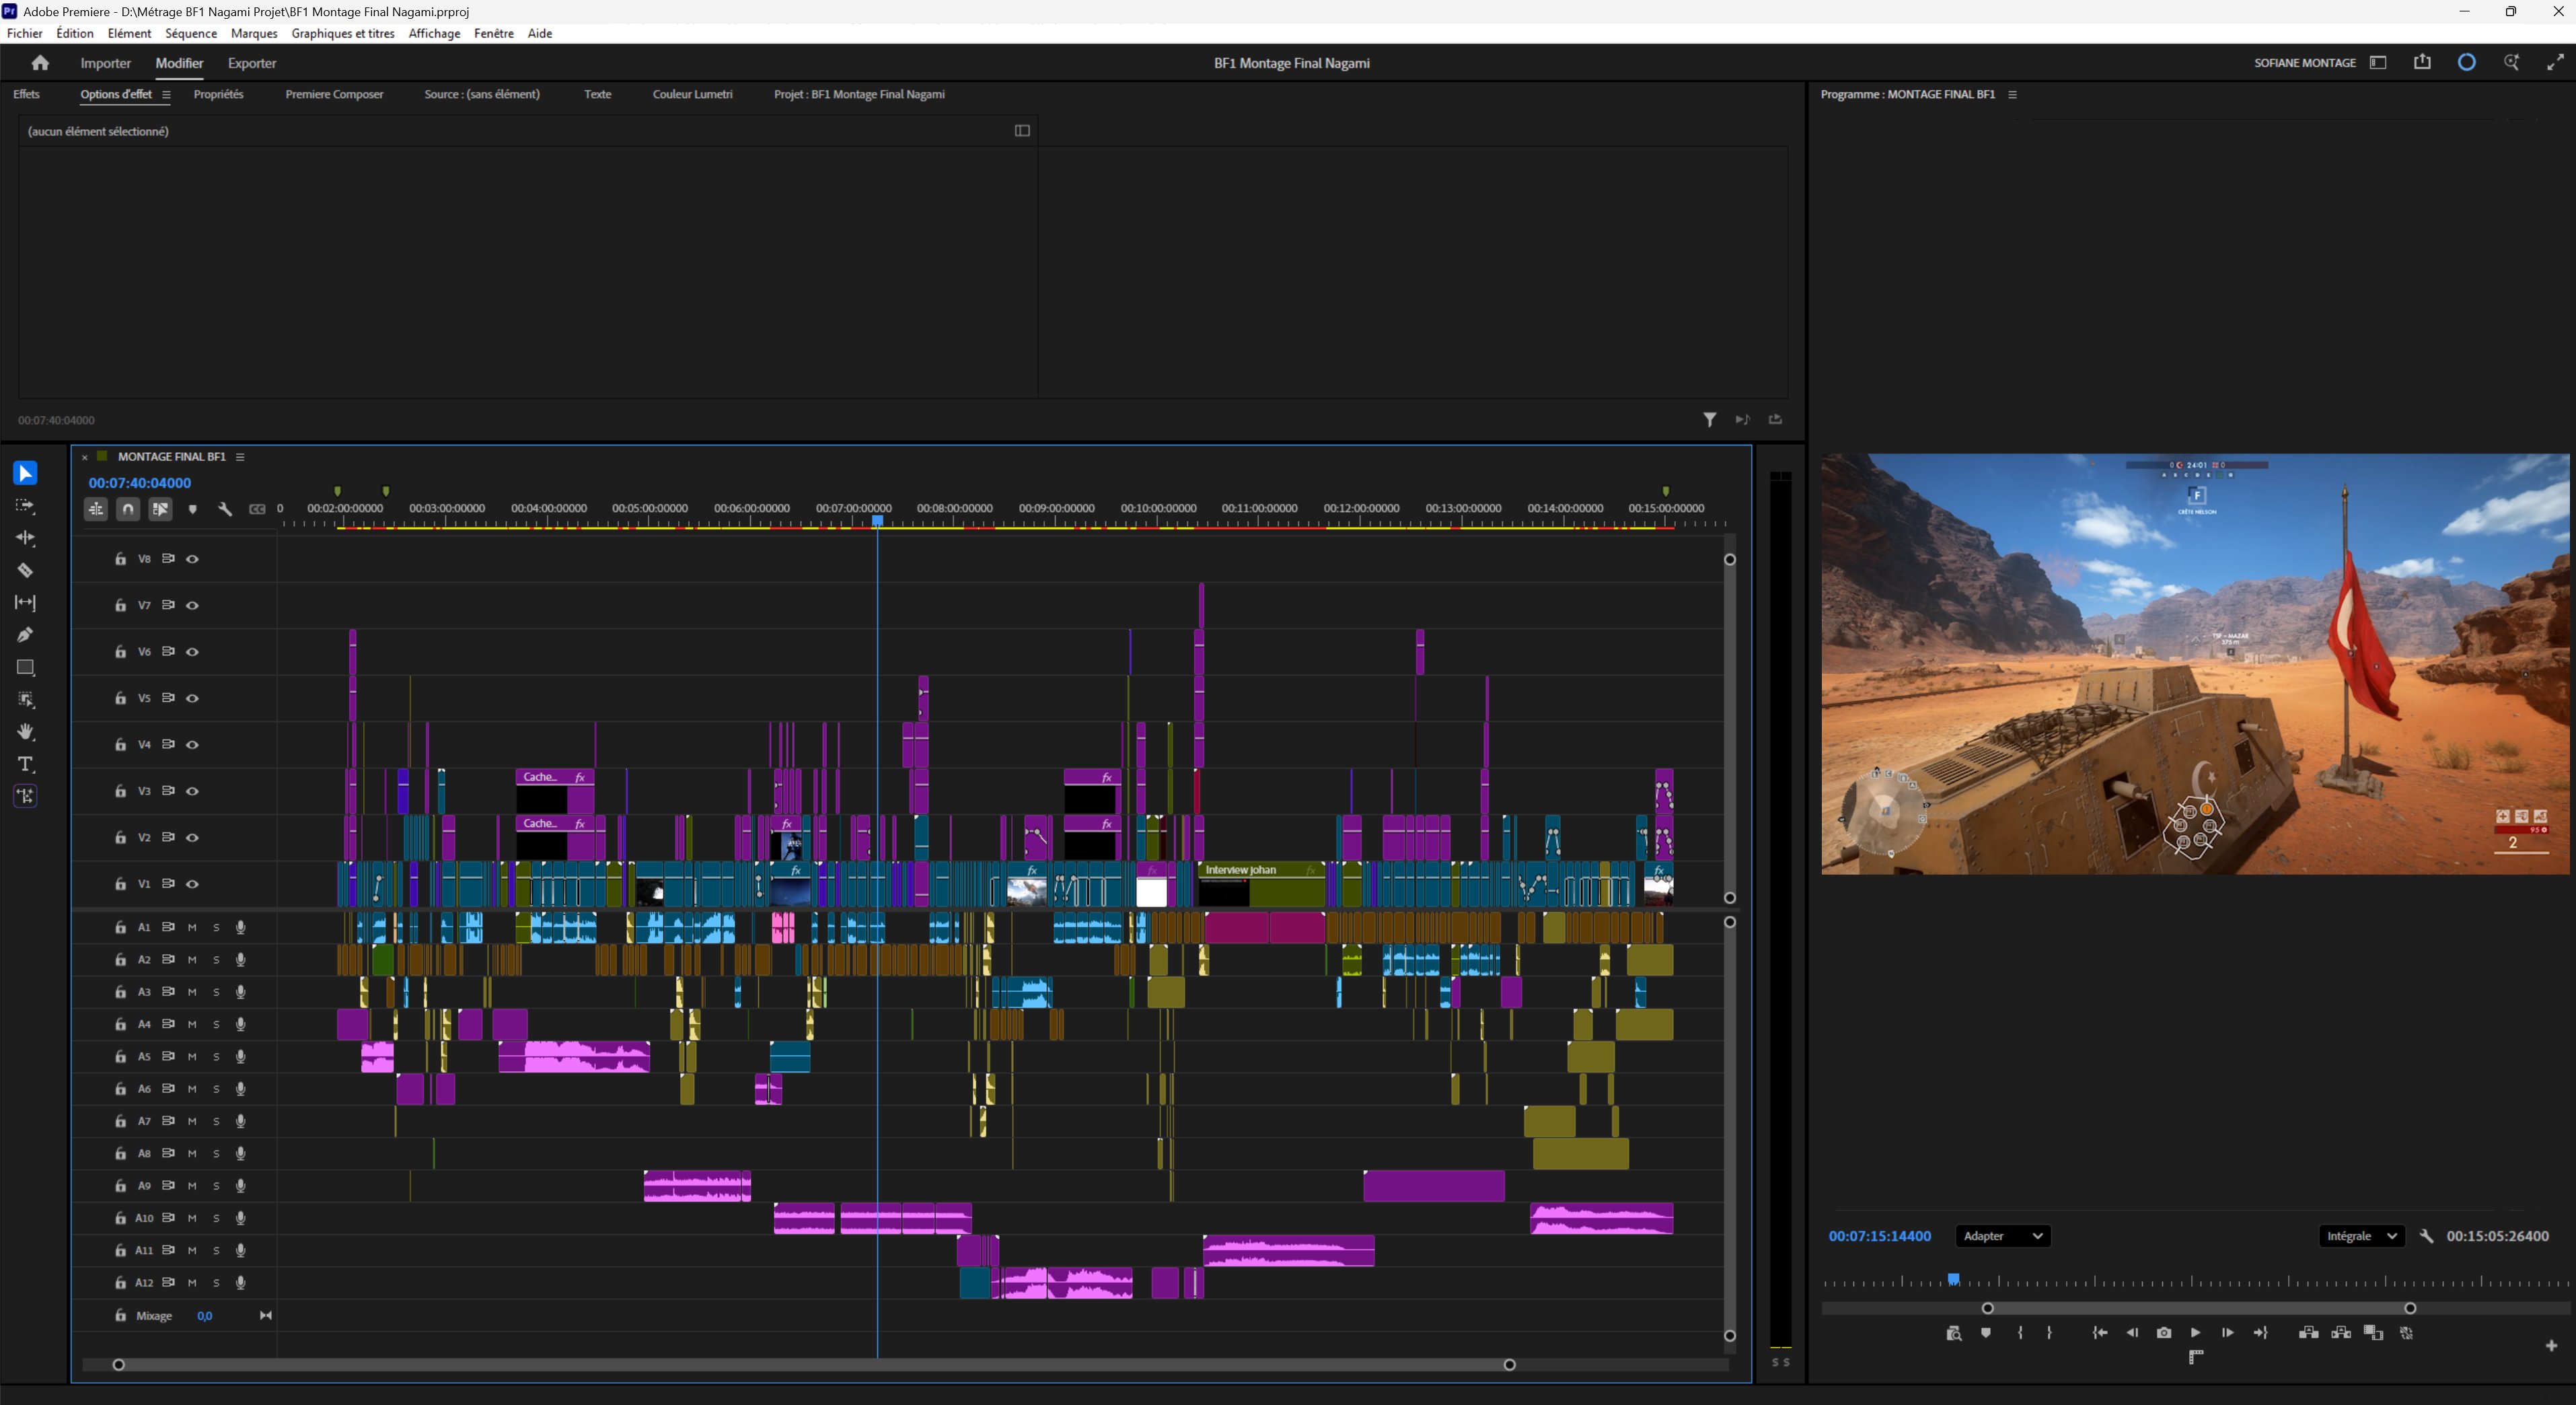The image size is (2576, 1405).
Task: Switch to the Propriétés tab
Action: pos(218,94)
